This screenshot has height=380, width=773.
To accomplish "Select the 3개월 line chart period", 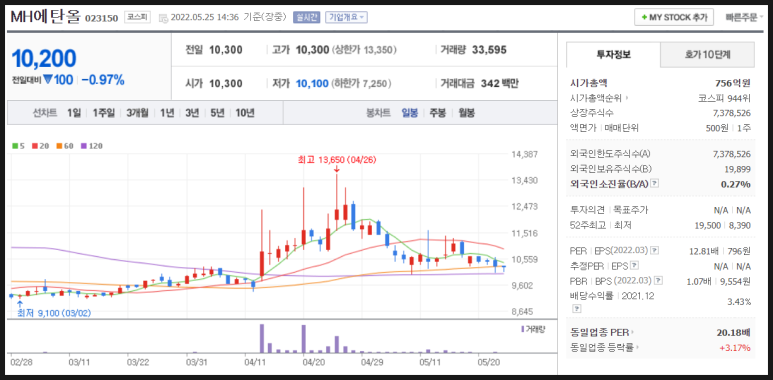I will 137,113.
